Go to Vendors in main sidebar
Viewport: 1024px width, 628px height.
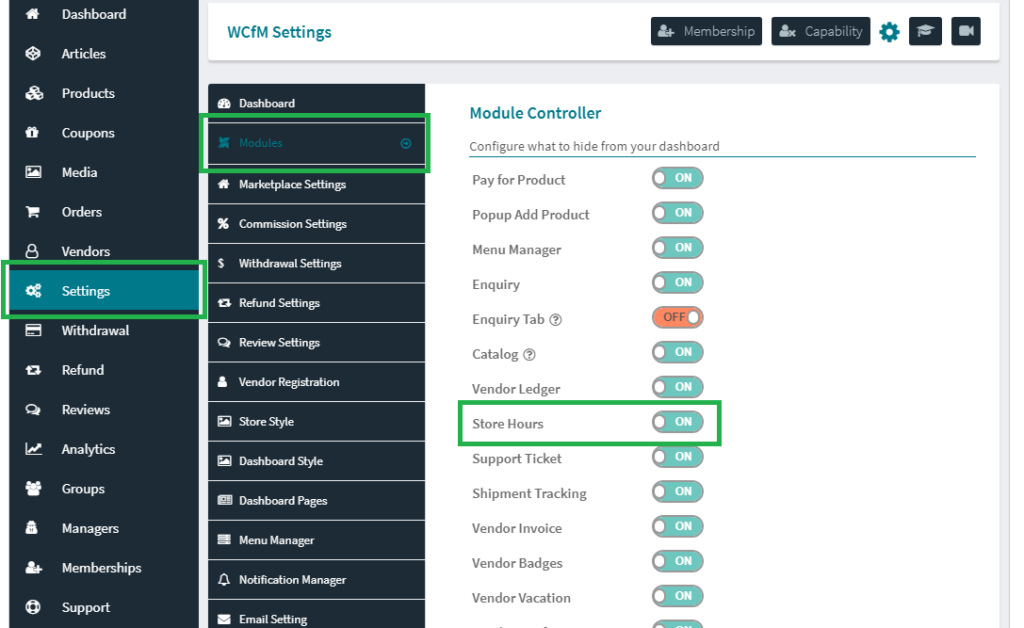104,251
